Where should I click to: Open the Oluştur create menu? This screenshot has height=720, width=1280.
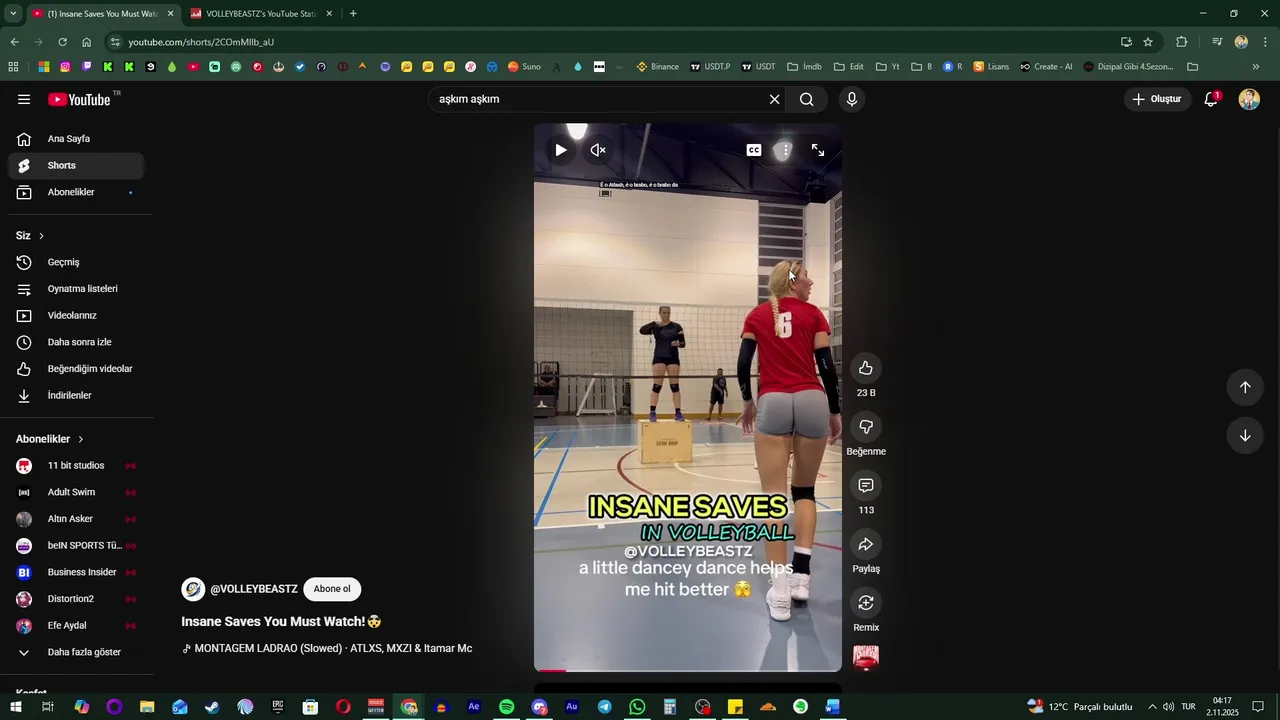(x=1157, y=99)
